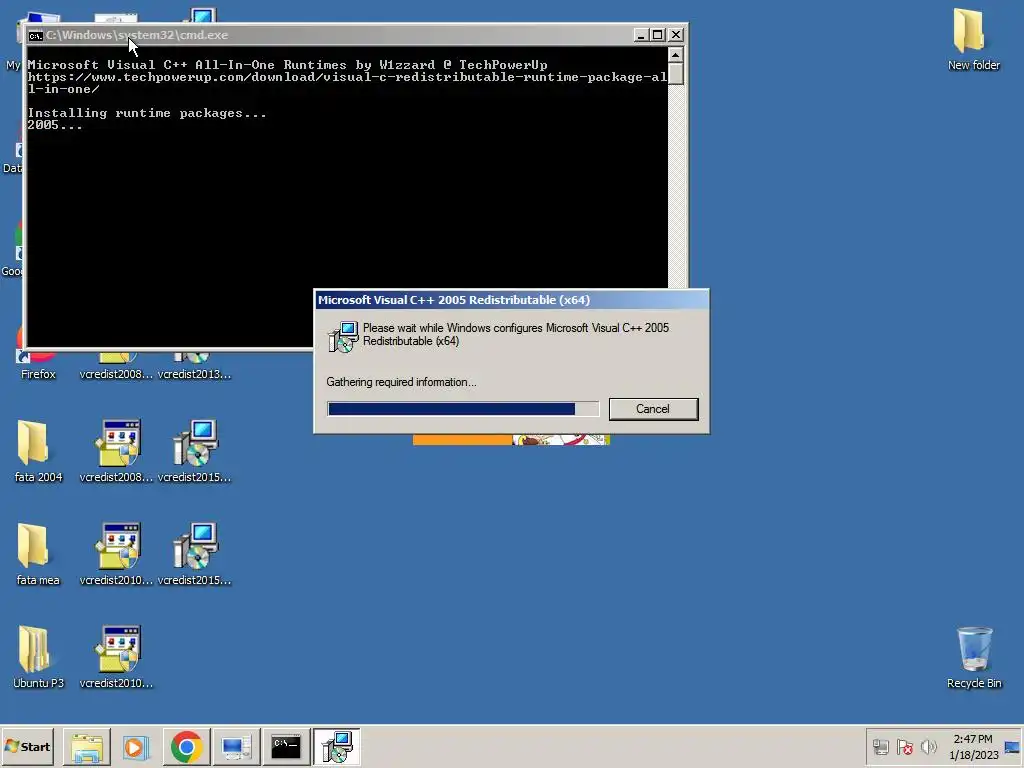Select the Firefox desktop shortcut
1024x768 pixels.
click(x=38, y=366)
